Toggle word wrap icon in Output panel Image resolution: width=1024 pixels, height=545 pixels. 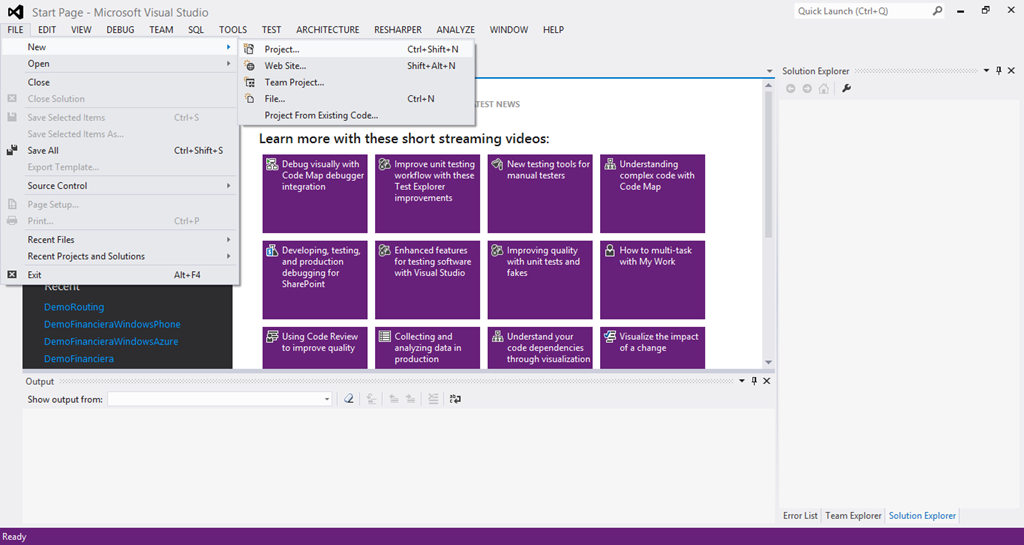point(455,399)
